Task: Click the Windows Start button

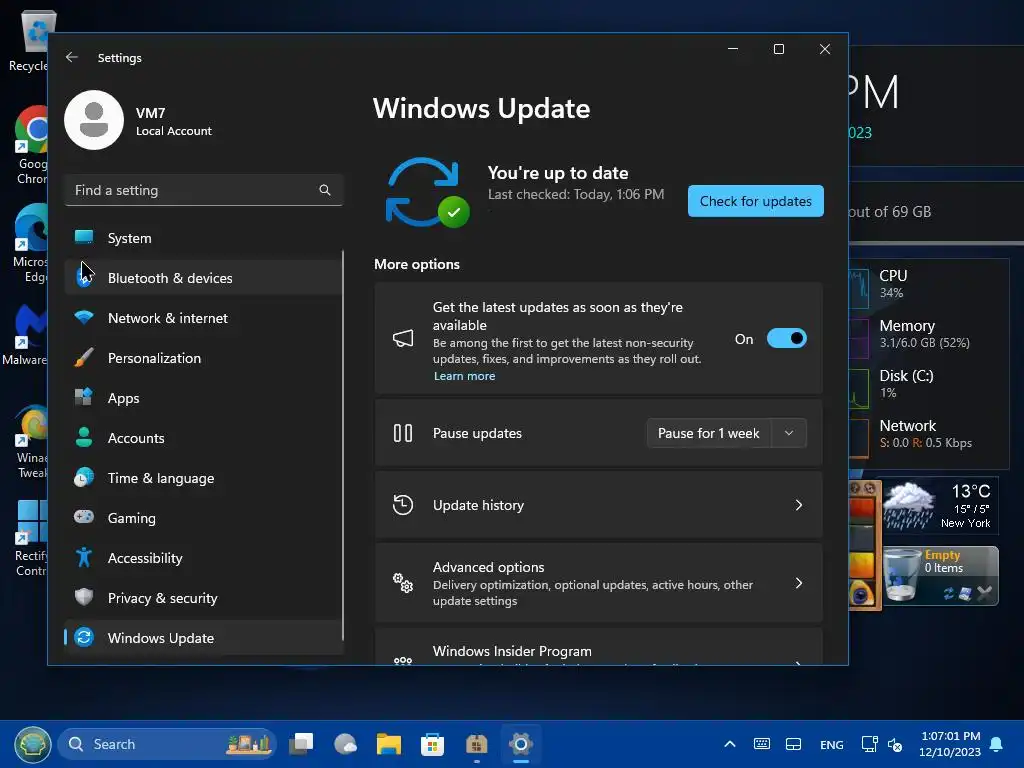Action: click(33, 744)
